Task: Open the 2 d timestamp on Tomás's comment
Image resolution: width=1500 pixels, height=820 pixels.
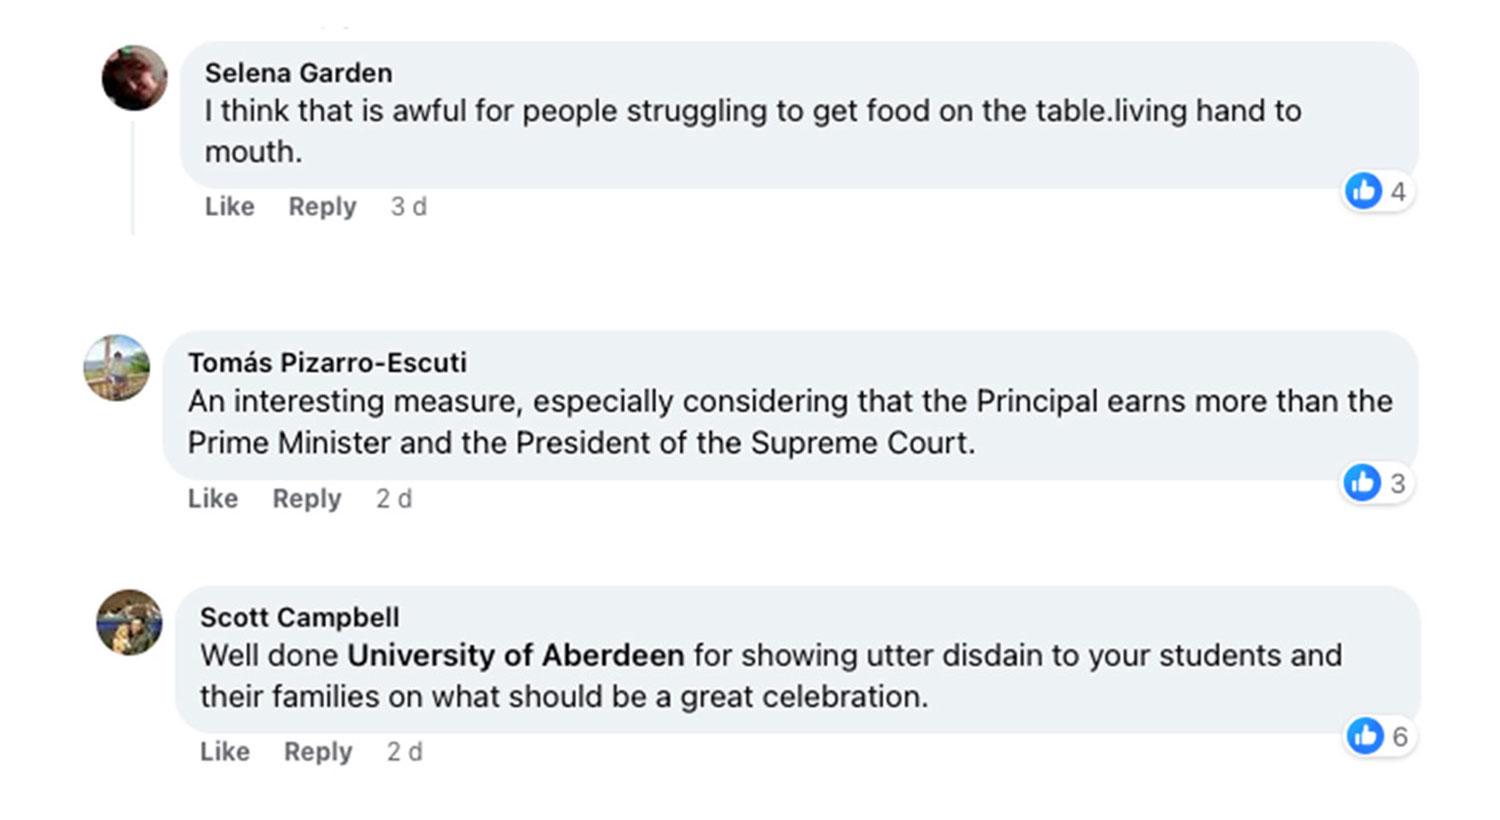Action: click(x=394, y=498)
